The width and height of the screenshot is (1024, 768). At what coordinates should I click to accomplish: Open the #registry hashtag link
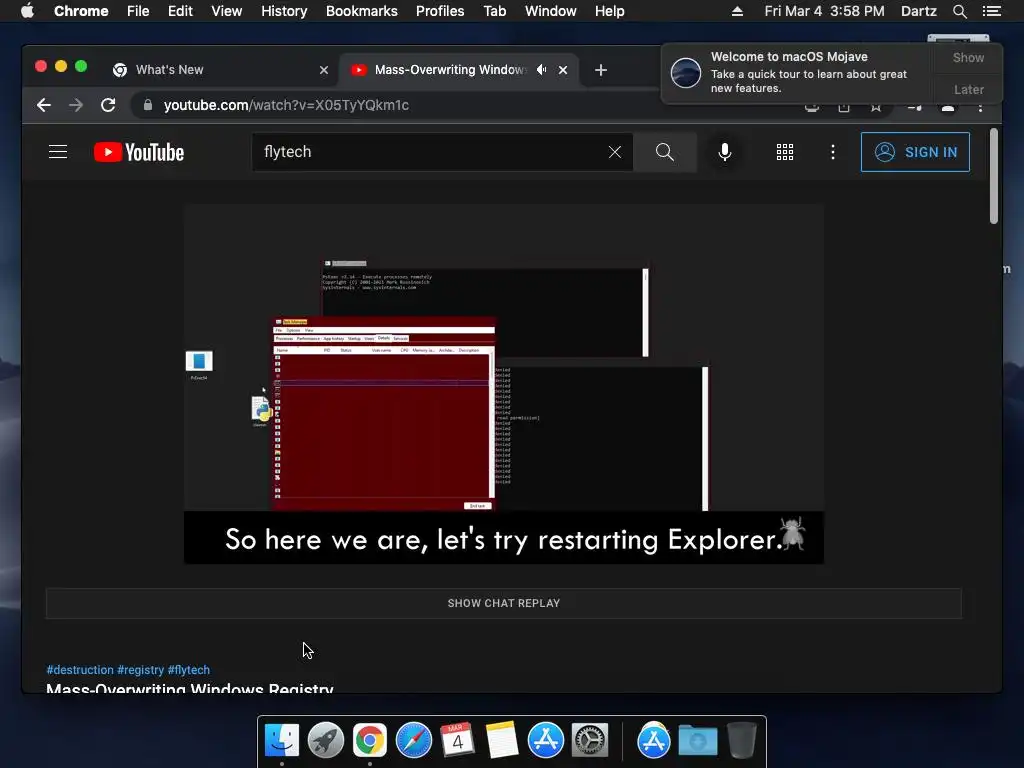(140, 670)
